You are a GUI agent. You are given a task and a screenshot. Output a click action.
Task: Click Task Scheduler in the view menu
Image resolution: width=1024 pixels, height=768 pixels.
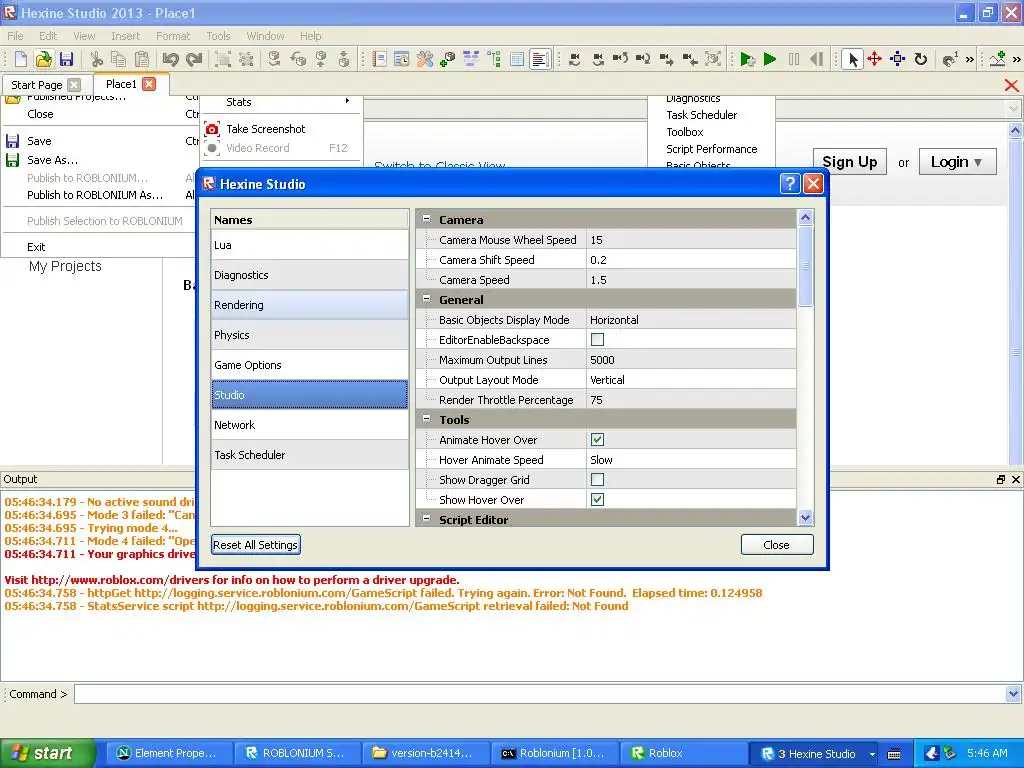701,115
